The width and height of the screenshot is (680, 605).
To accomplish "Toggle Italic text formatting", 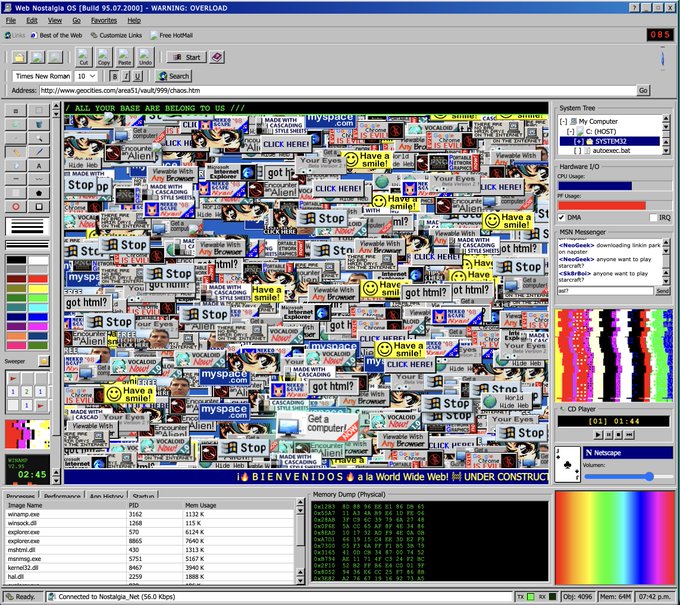I will pos(126,76).
